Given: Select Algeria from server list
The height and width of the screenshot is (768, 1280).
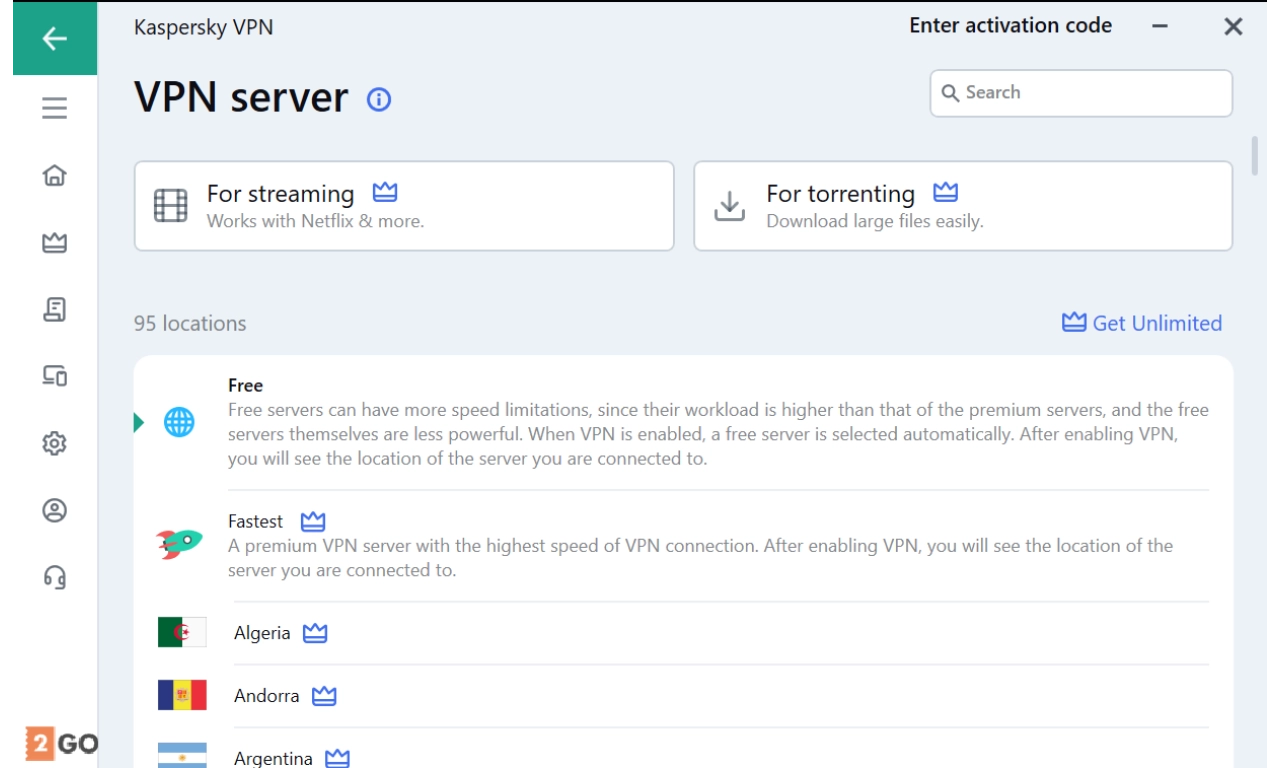Looking at the screenshot, I should pos(262,633).
